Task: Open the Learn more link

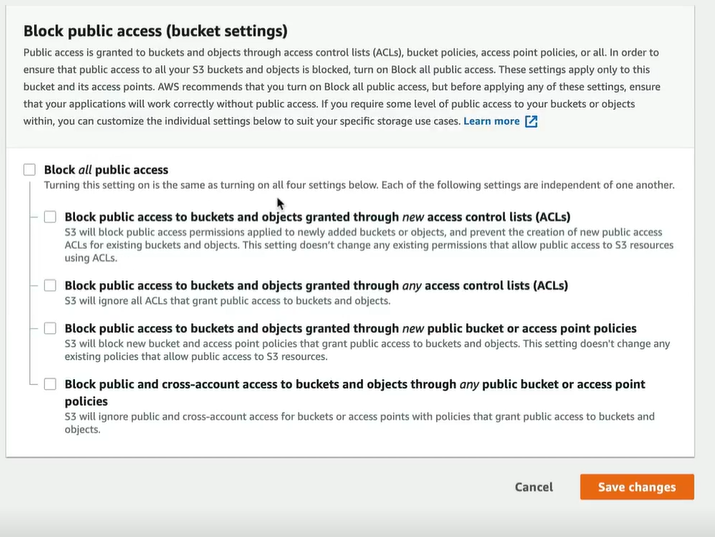Action: [x=492, y=121]
